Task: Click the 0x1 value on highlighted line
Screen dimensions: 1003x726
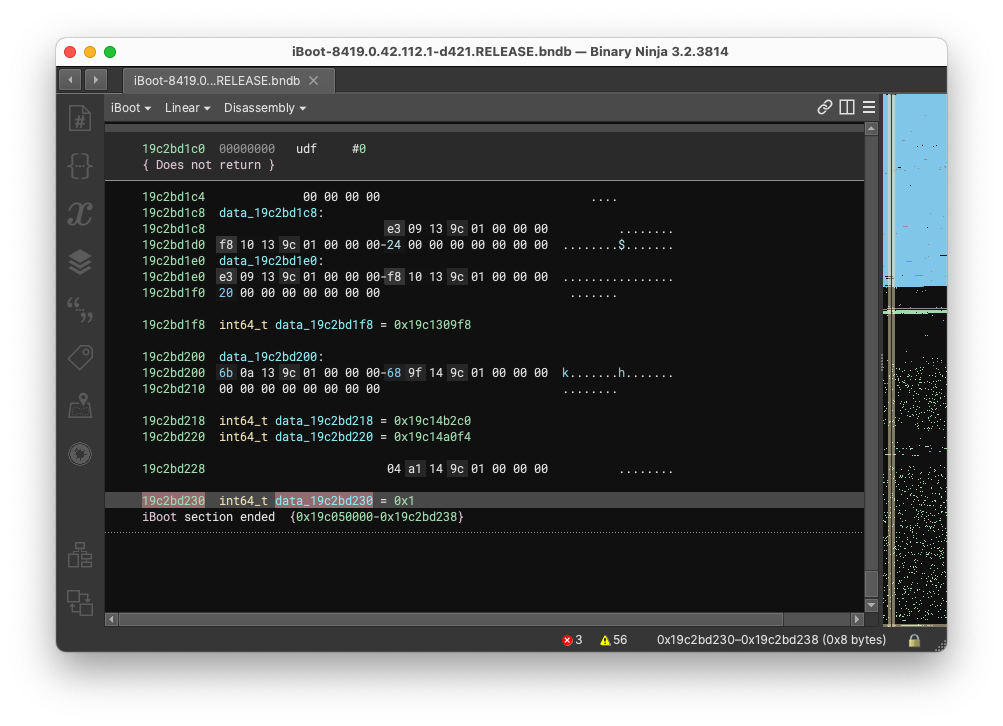Action: click(x=404, y=501)
